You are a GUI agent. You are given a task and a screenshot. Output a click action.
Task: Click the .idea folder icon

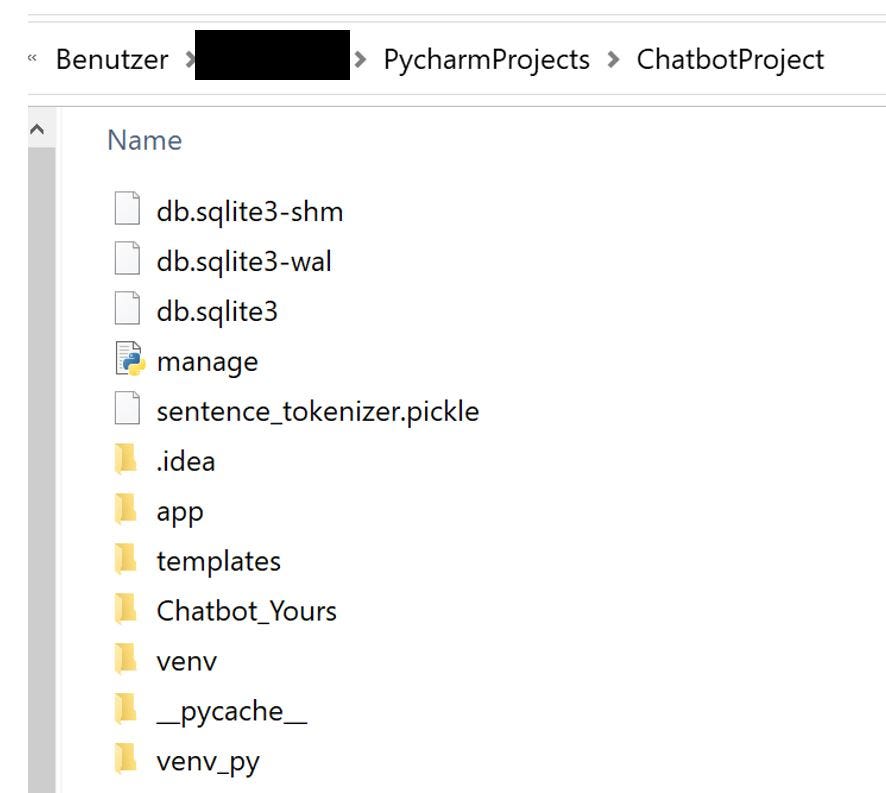126,461
